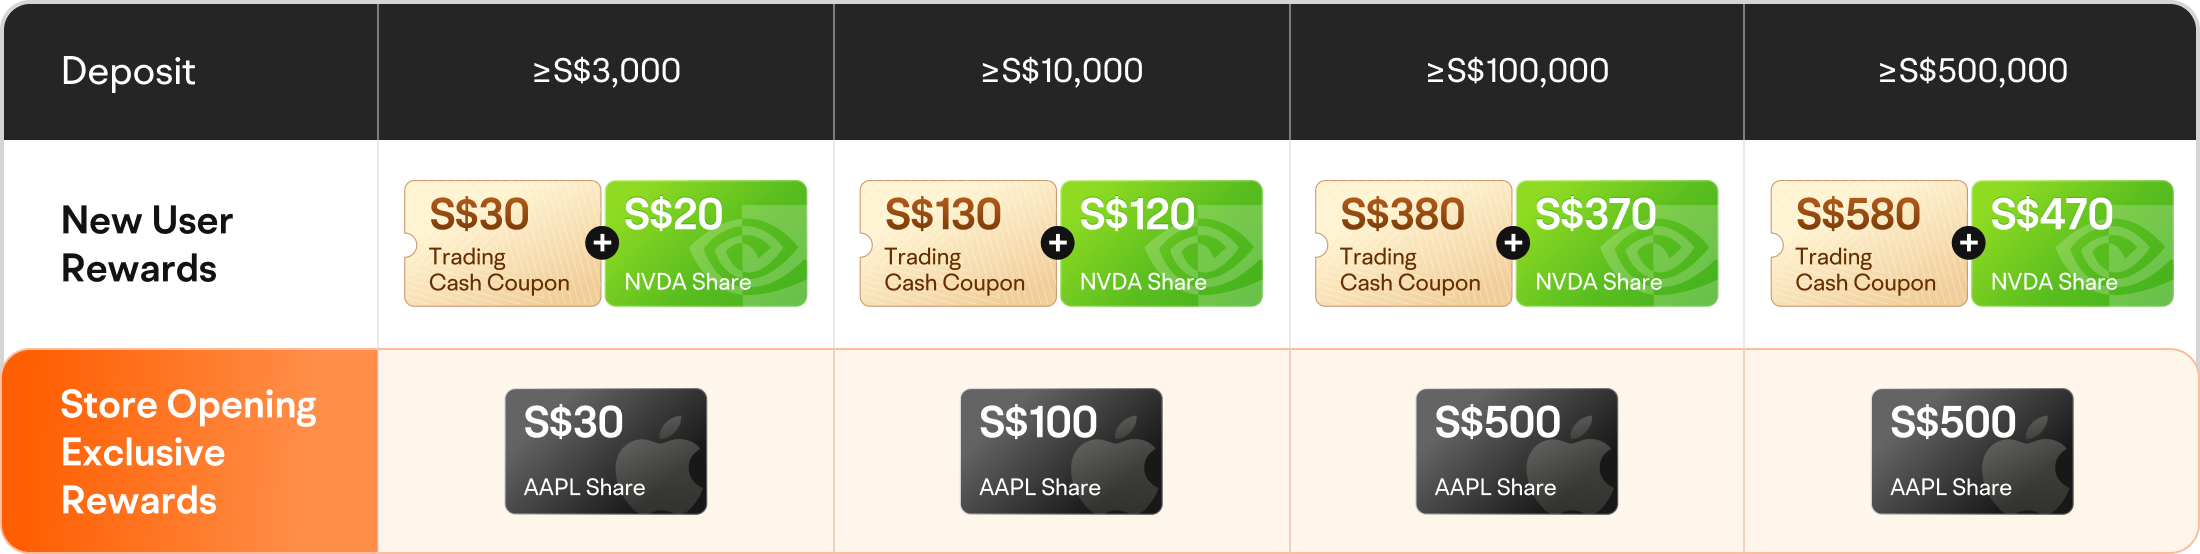
Task: Click the ≥S$500,000 deposit column header
Action: 1972,71
